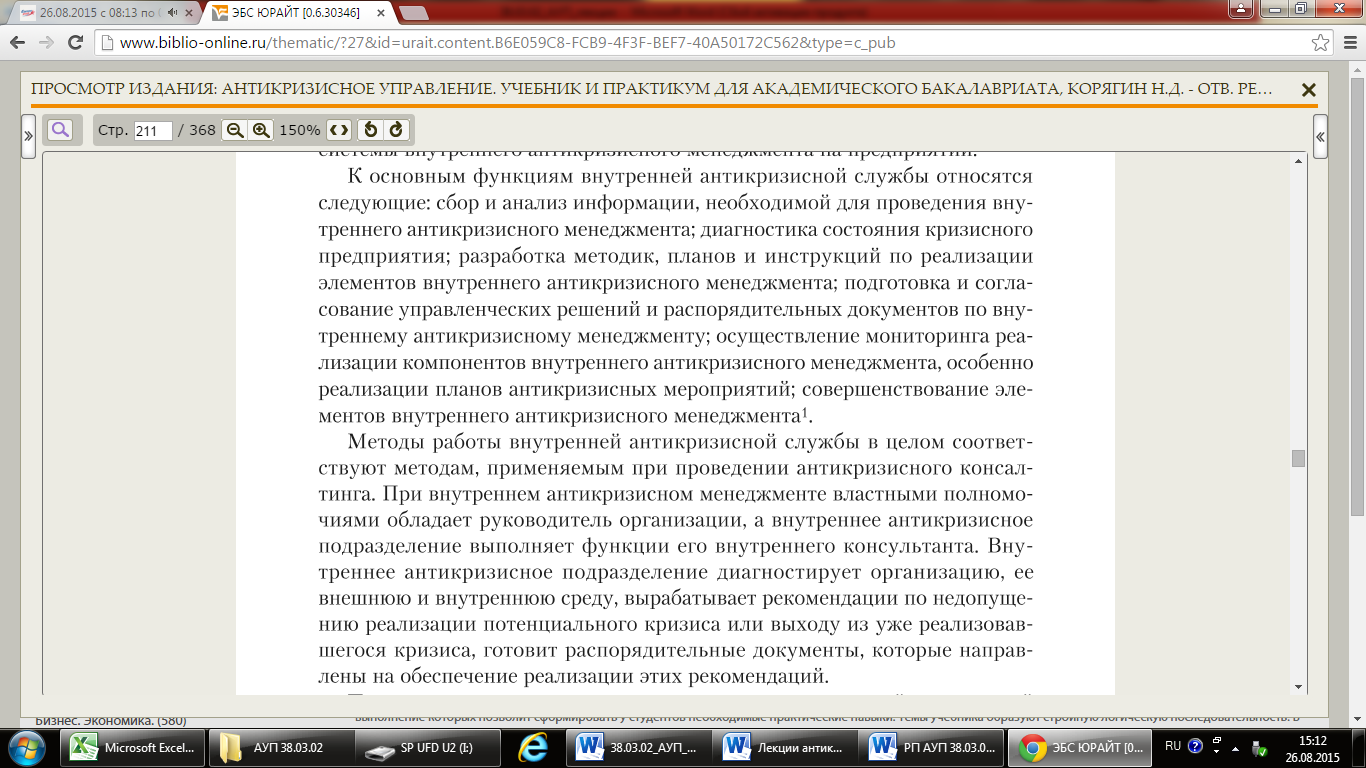Go back in browser history
This screenshot has width=1366, height=768.
pos(18,43)
